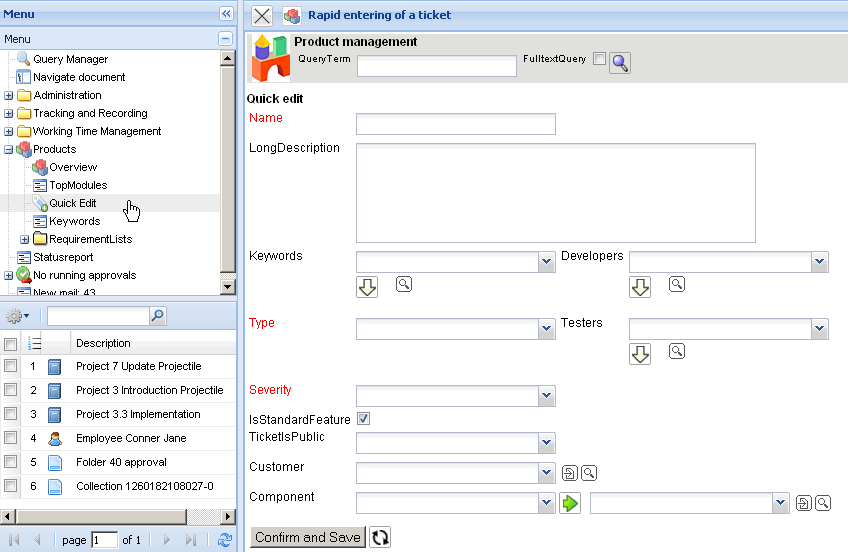Click into the Name input field
The image size is (848, 552).
coord(456,124)
